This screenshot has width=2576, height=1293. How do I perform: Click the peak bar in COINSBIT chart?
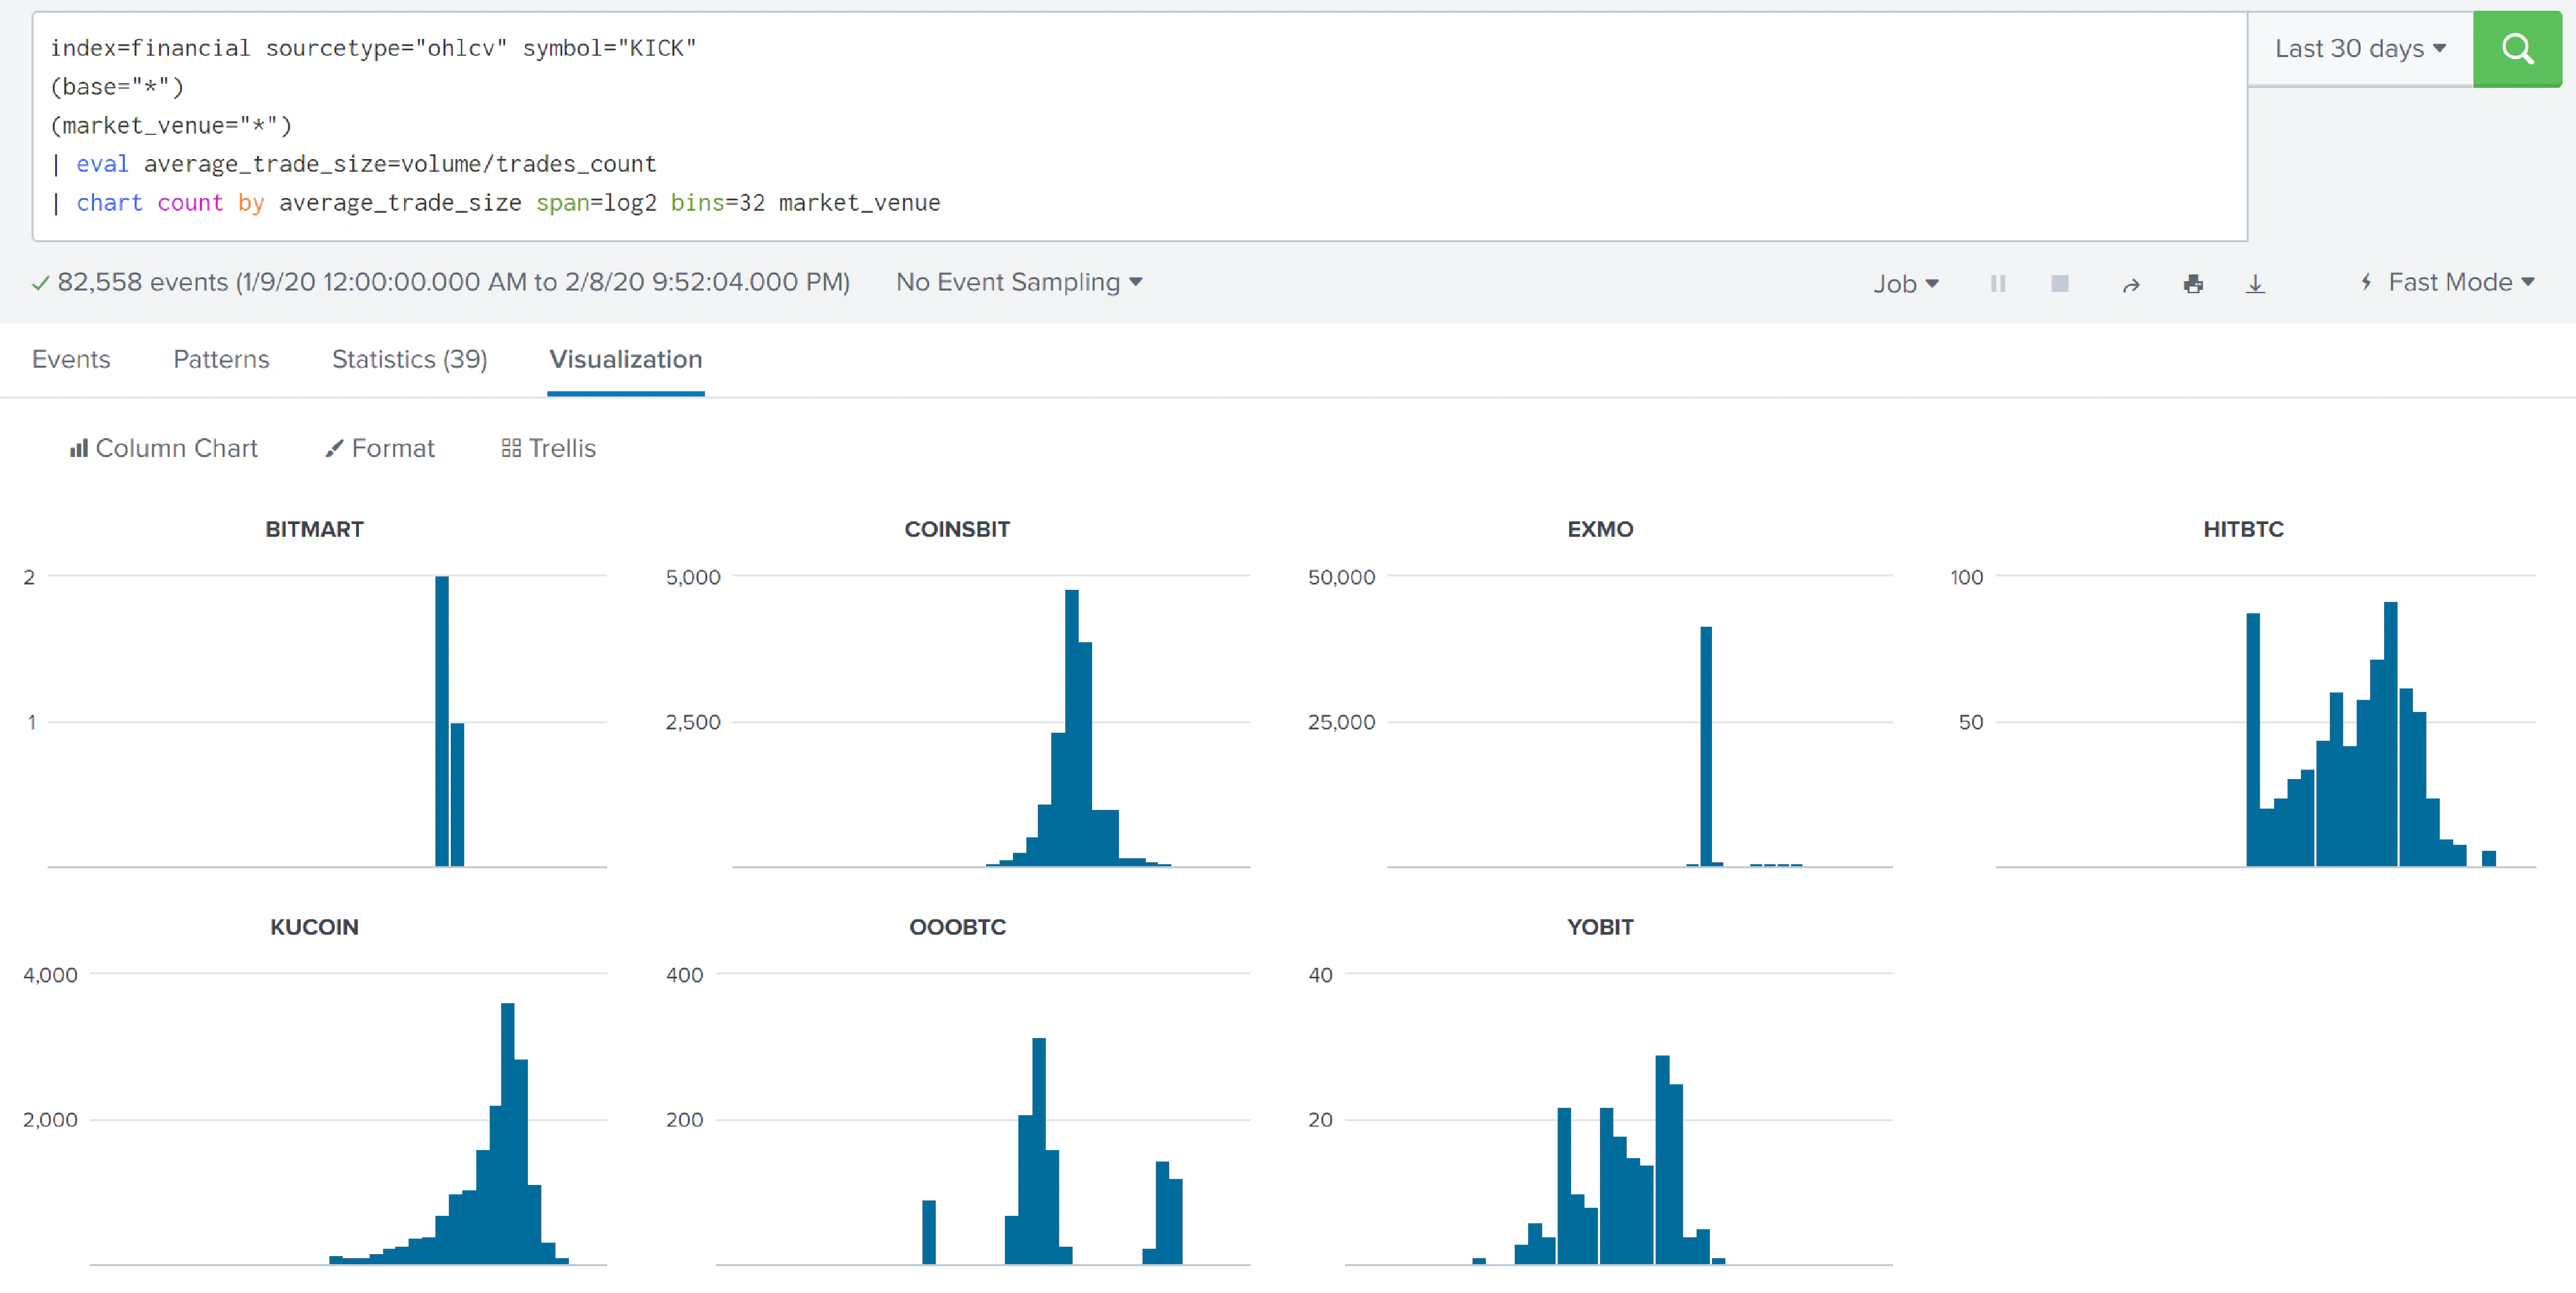[x=1071, y=728]
